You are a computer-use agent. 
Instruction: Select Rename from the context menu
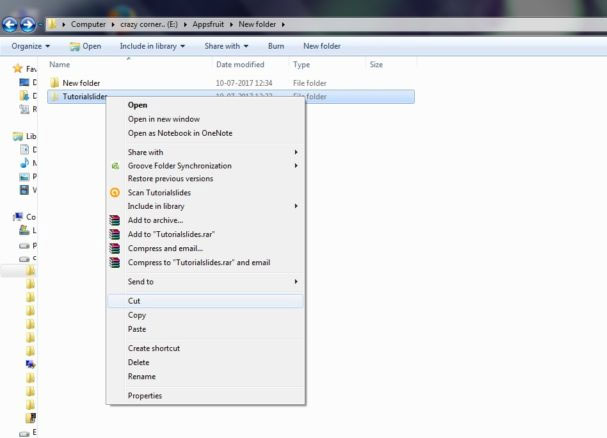141,376
